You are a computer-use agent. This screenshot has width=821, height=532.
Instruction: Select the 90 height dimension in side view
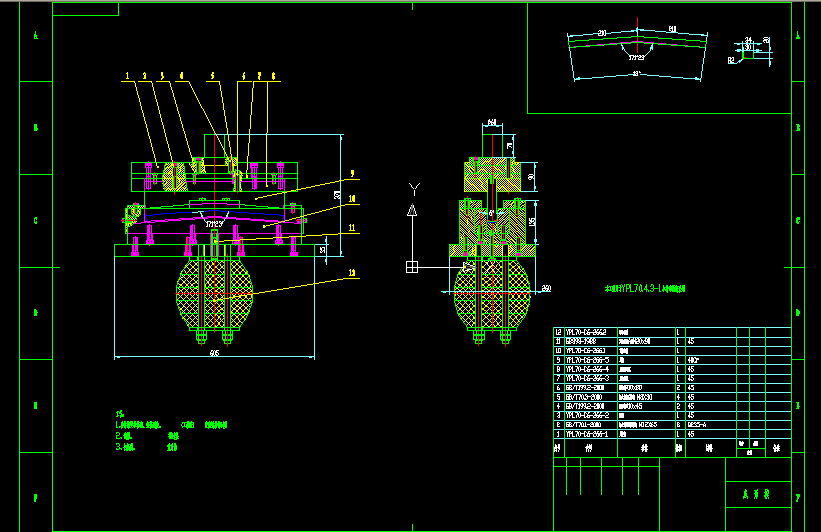(x=531, y=177)
